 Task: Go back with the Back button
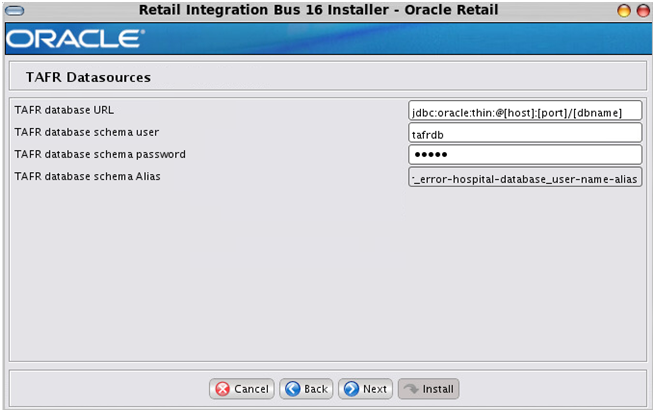click(306, 389)
